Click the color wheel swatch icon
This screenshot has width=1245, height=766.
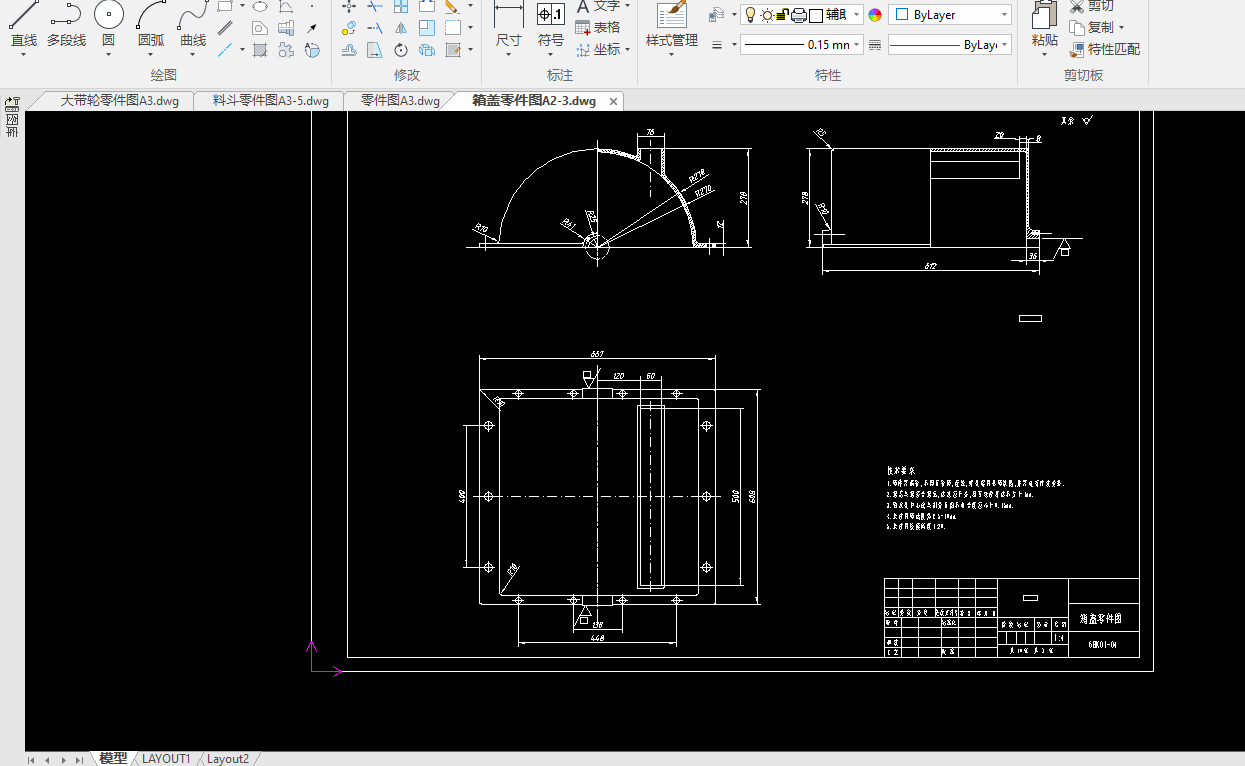coord(876,15)
